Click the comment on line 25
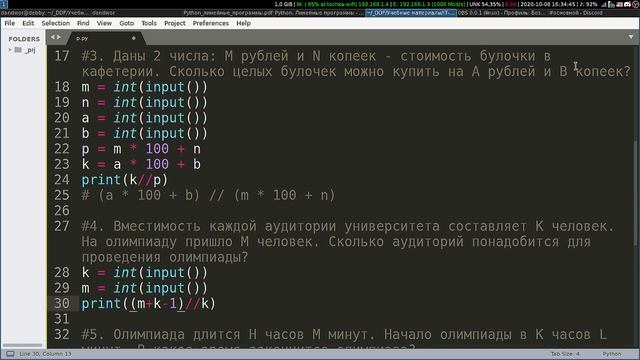This screenshot has height=360, width=640. click(208, 196)
